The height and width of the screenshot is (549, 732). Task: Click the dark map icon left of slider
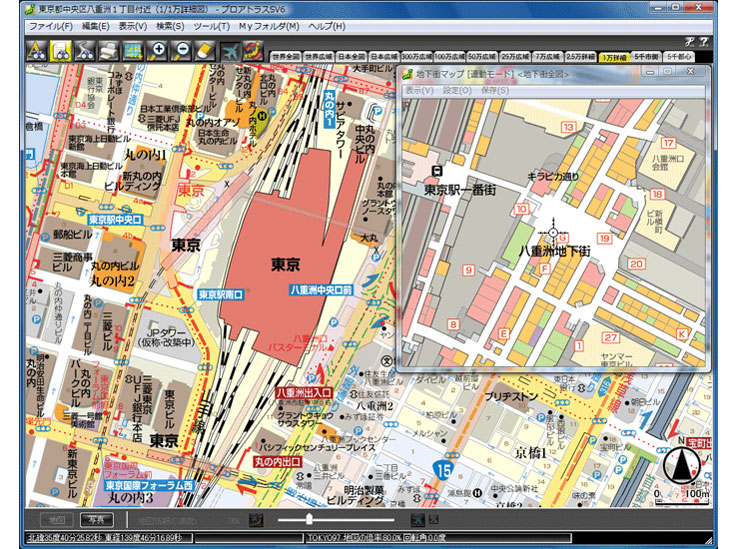(x=256, y=519)
